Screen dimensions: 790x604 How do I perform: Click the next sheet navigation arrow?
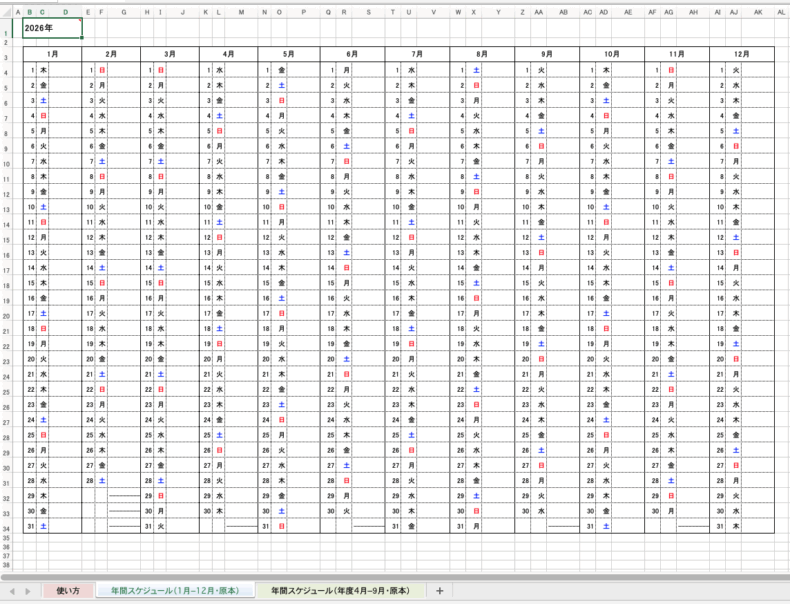tap(28, 591)
